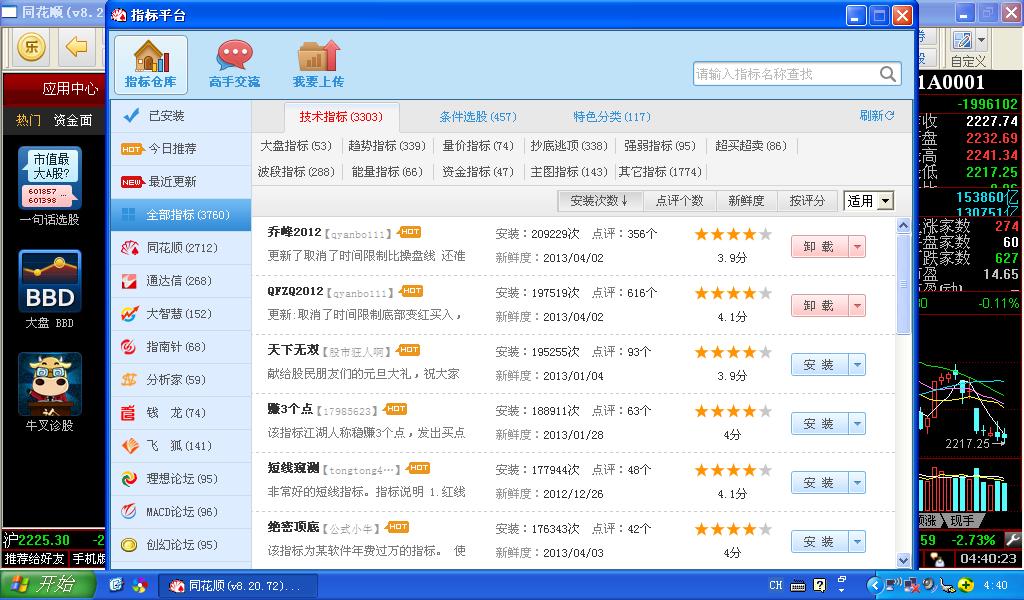Uninstall the 乔峰2012 indicator

tap(820, 247)
